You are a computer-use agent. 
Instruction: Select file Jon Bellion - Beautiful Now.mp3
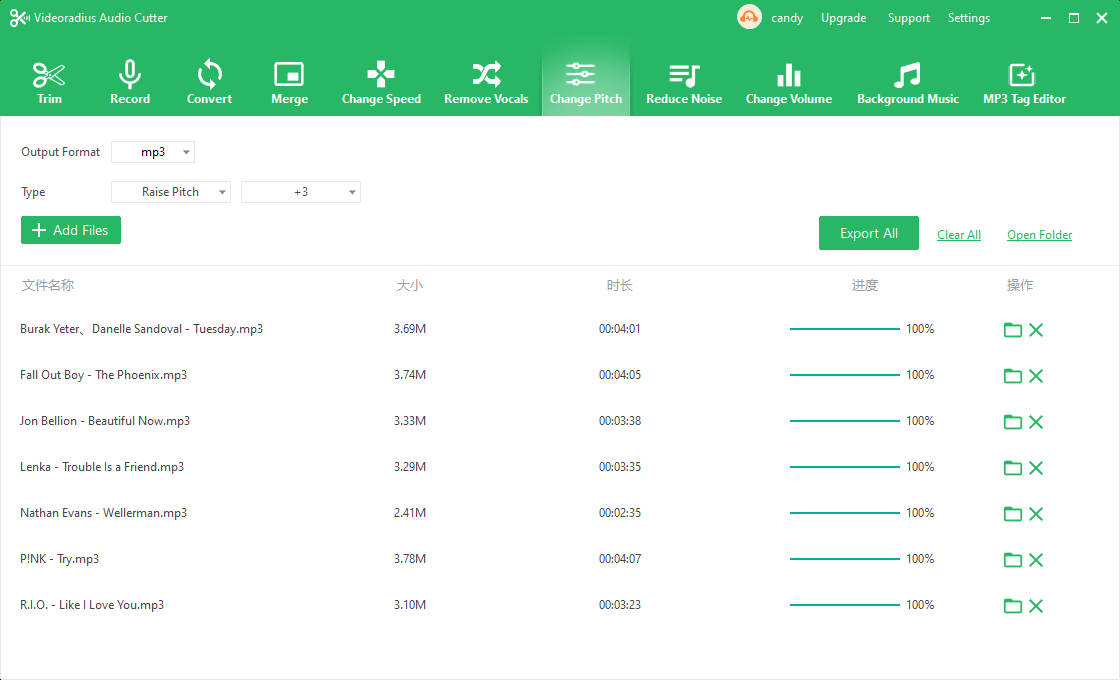(105, 421)
